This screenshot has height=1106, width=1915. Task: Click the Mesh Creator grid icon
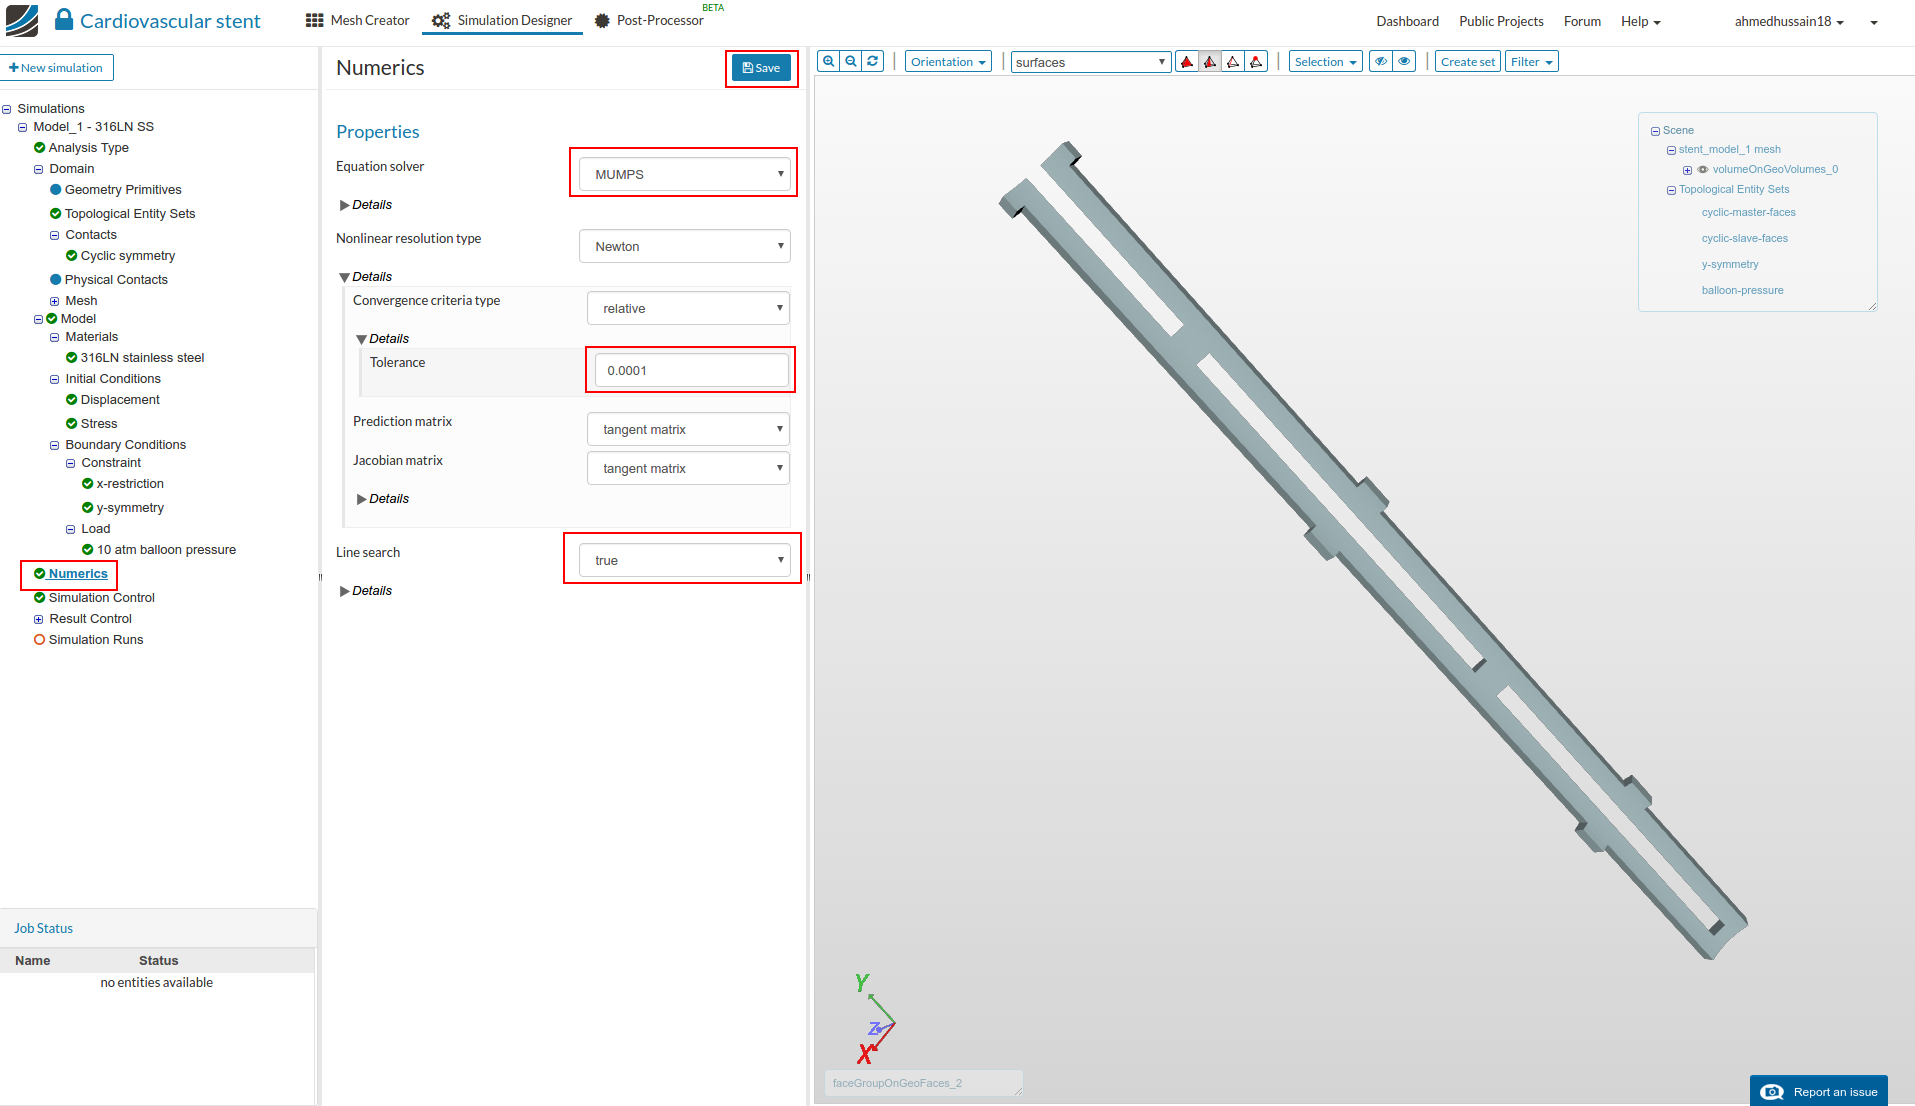315,21
